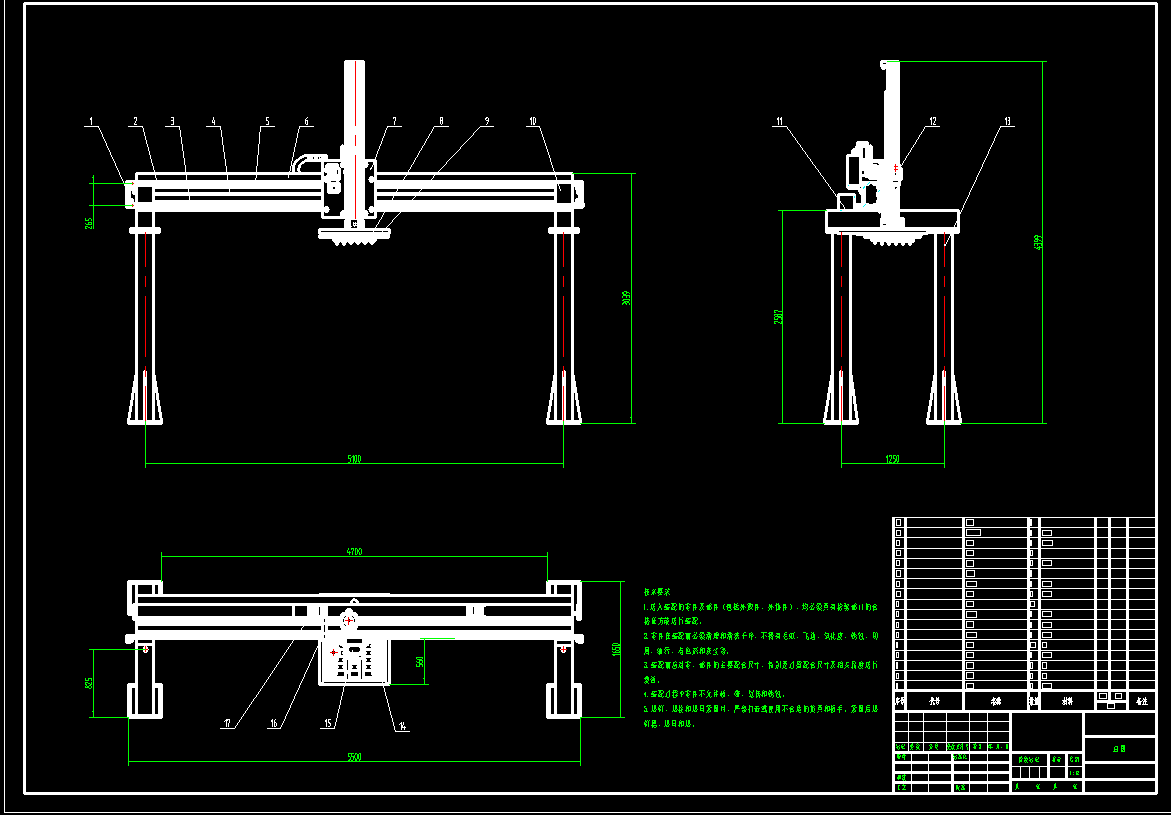This screenshot has width=1171, height=815.
Task: Click part balloon number 13
Action: pyautogui.click(x=1007, y=121)
